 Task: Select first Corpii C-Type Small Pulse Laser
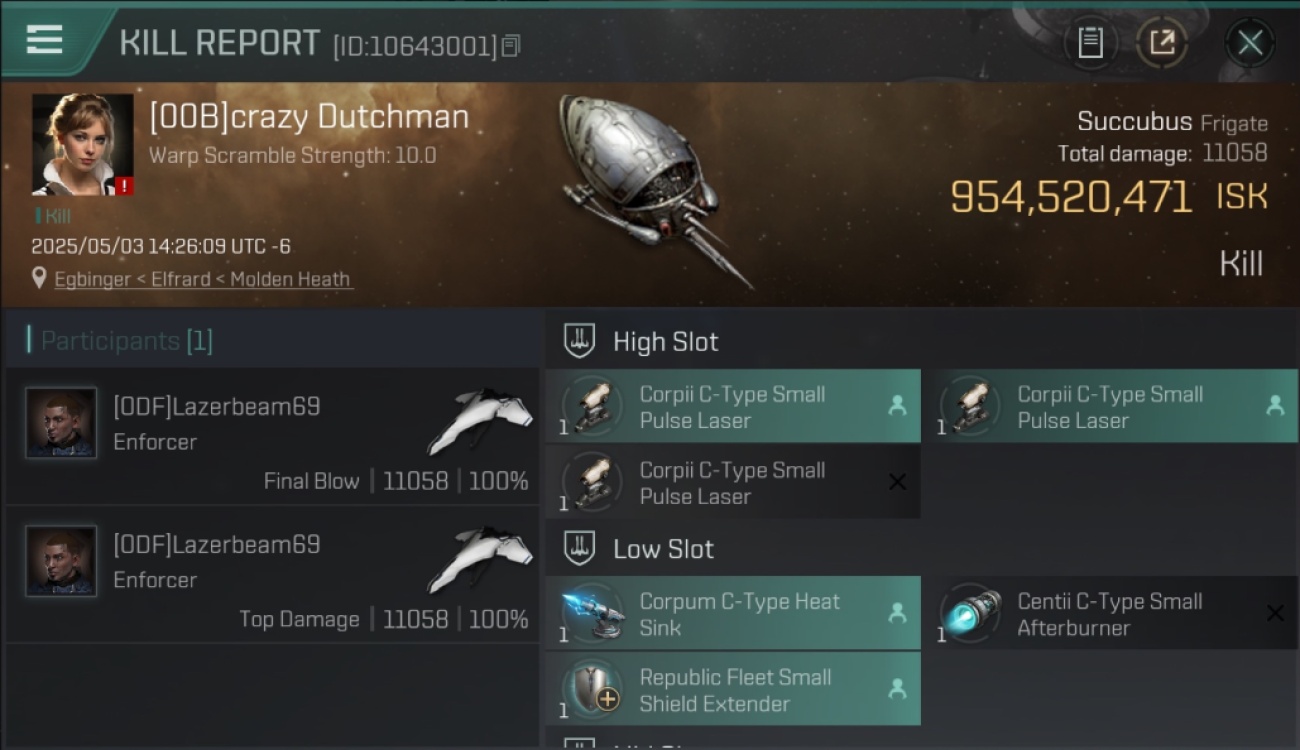(x=733, y=406)
